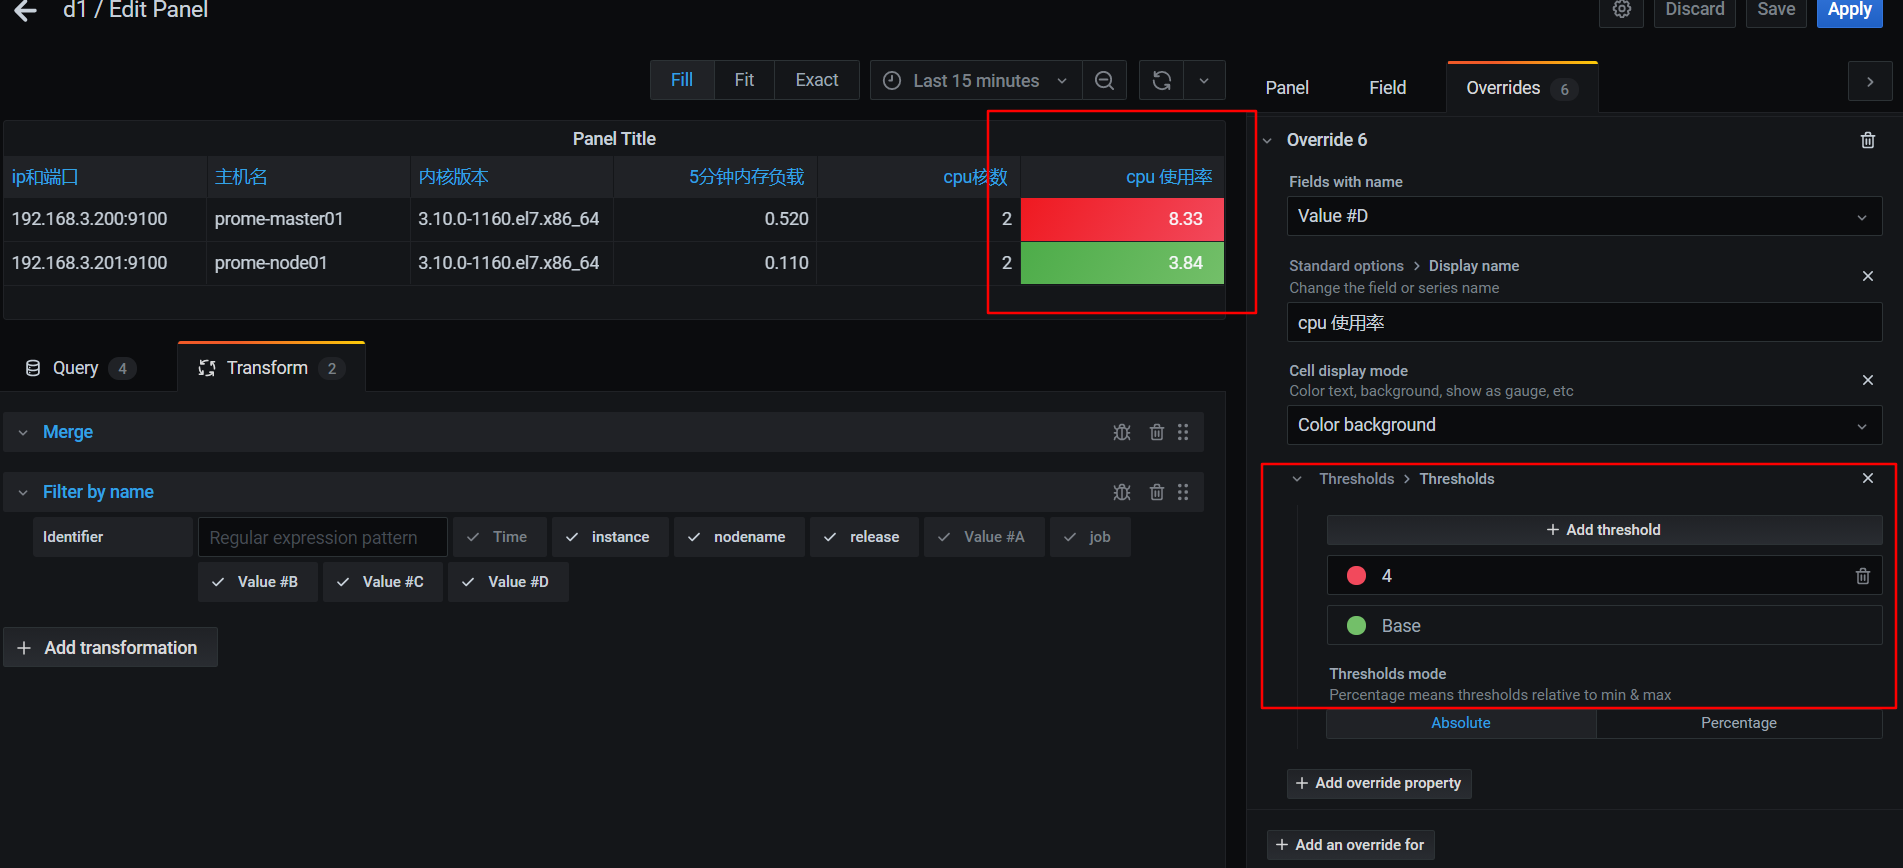The height and width of the screenshot is (868, 1903).
Task: Switch to the Panel tab
Action: [x=1287, y=88]
